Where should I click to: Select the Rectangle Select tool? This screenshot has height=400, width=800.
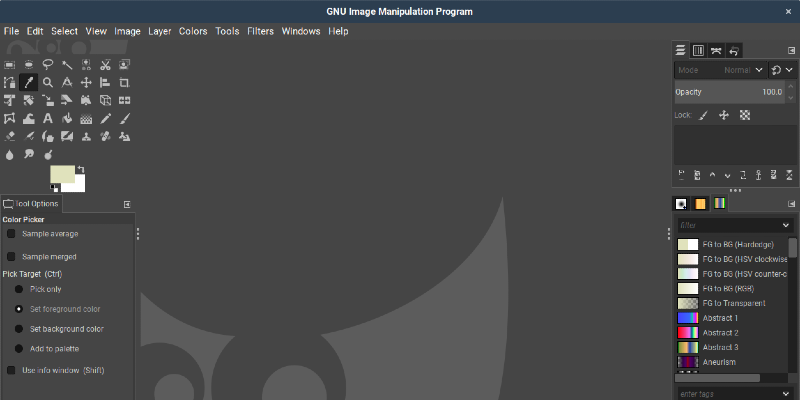[x=10, y=63]
